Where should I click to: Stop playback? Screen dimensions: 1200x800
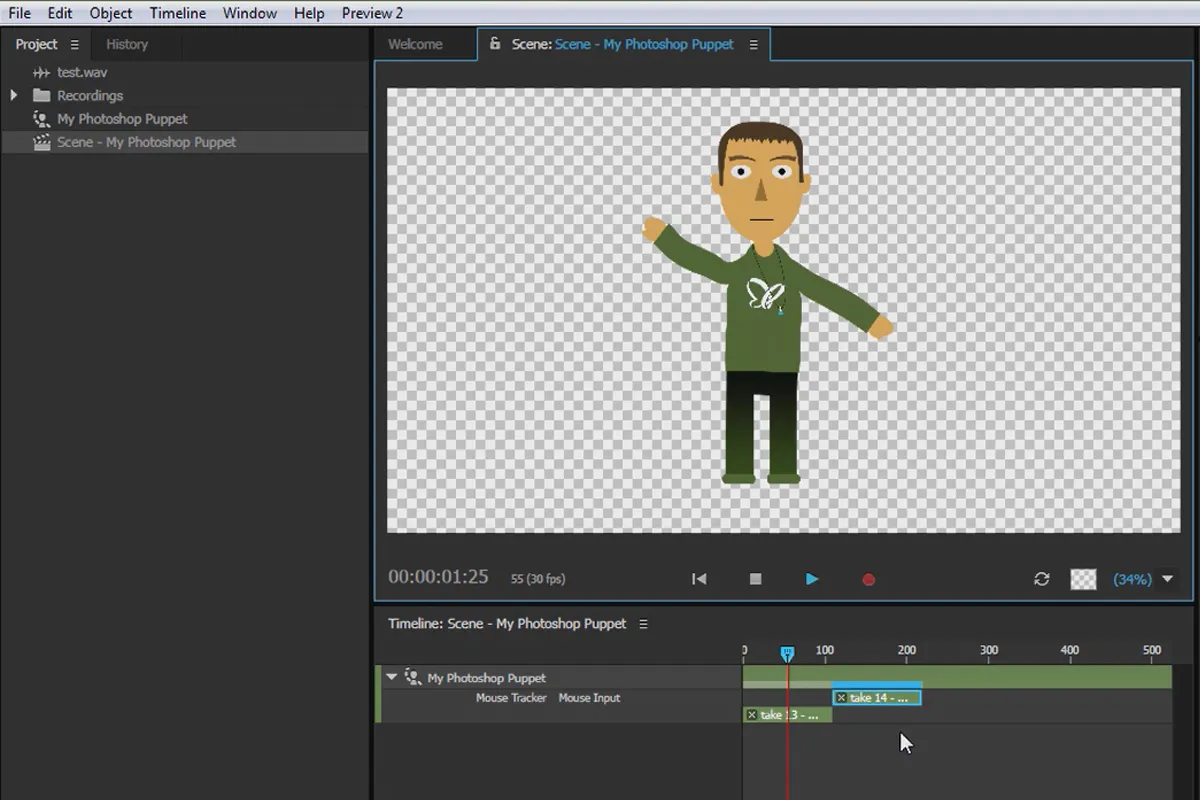pyautogui.click(x=756, y=579)
